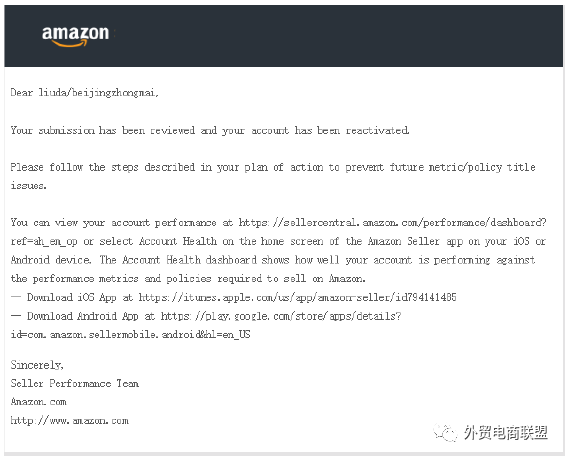Click the Amazon logo in the header
The width and height of the screenshot is (565, 458).
point(76,36)
